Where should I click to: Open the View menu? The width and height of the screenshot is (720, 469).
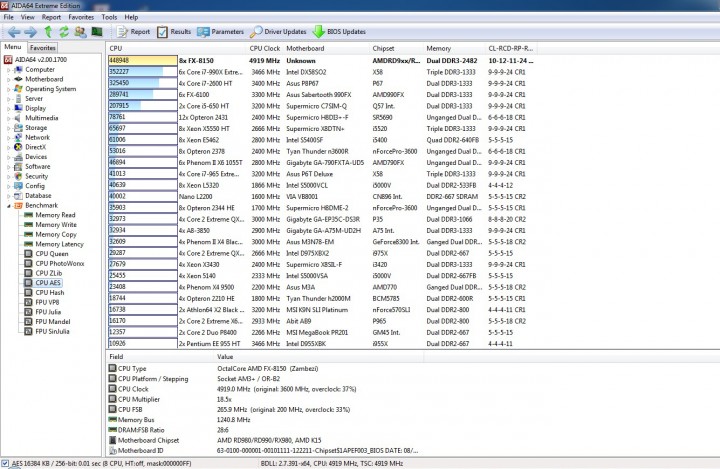click(28, 17)
